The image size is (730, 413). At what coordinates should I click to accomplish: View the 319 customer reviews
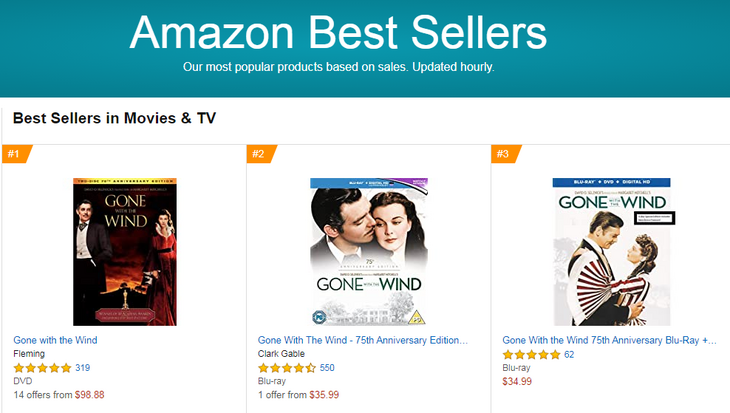pos(83,368)
